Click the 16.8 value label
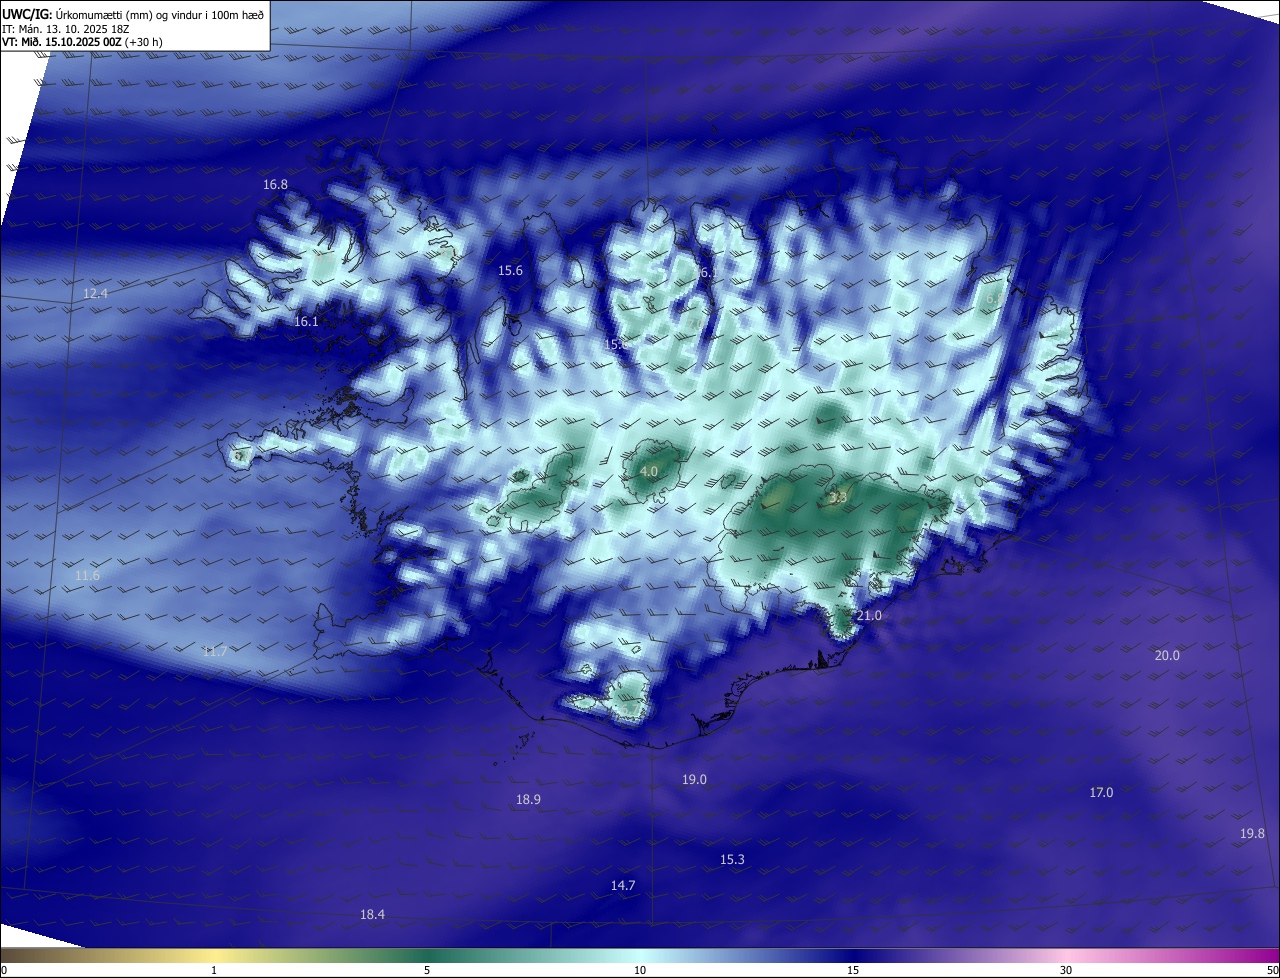The height and width of the screenshot is (978, 1280). (275, 185)
